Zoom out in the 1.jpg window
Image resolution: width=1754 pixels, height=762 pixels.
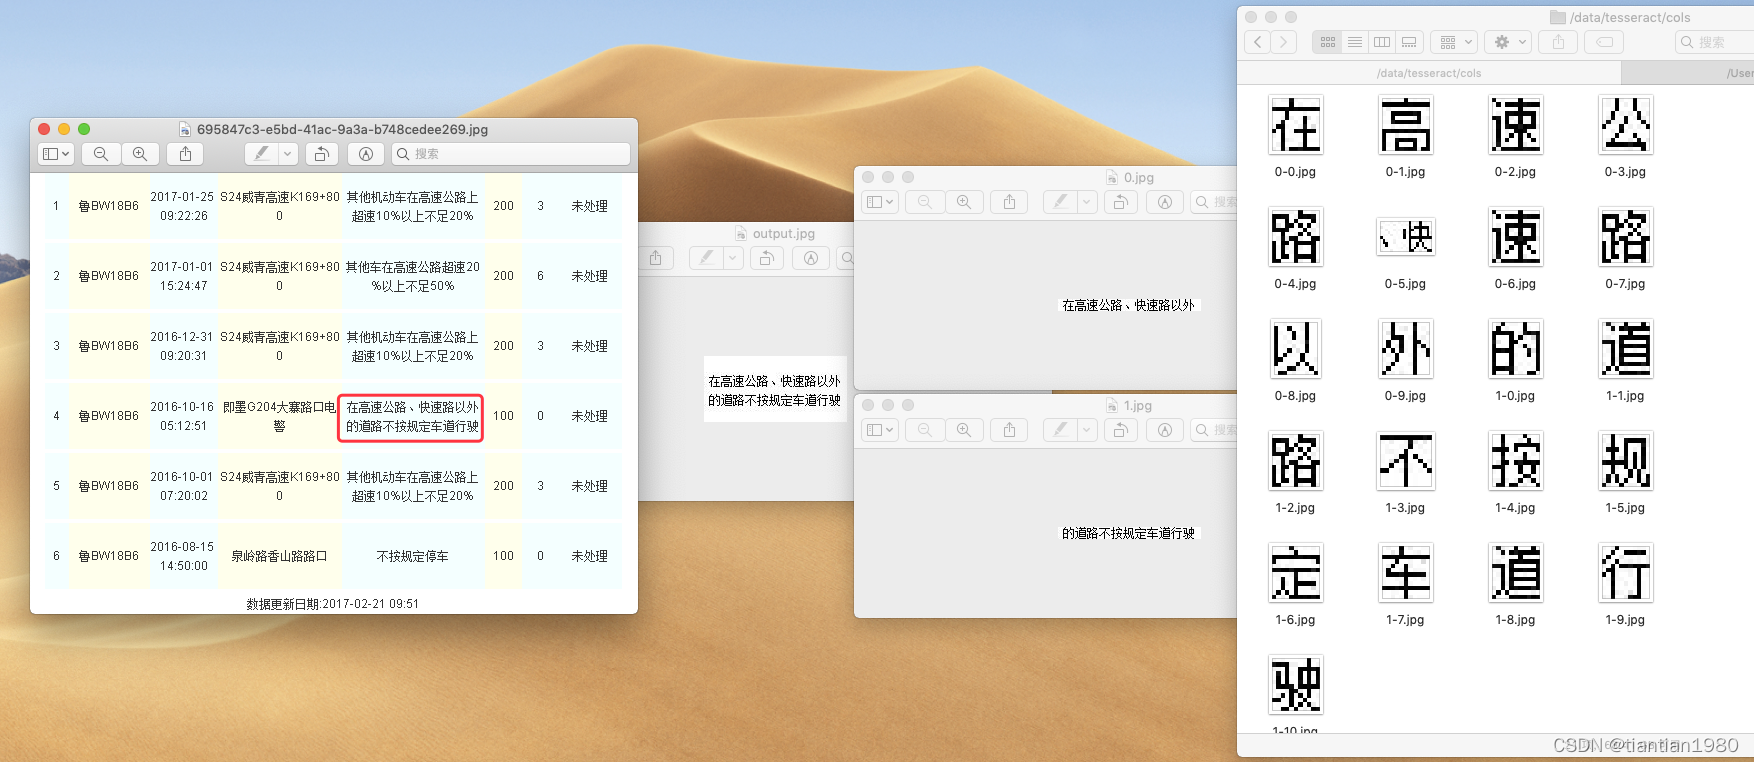[x=925, y=430]
